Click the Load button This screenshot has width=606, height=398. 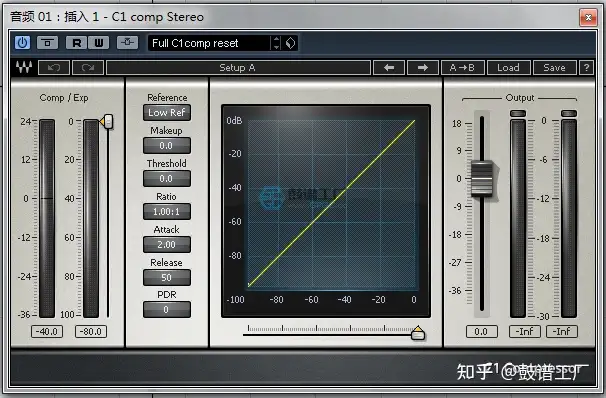tap(508, 68)
